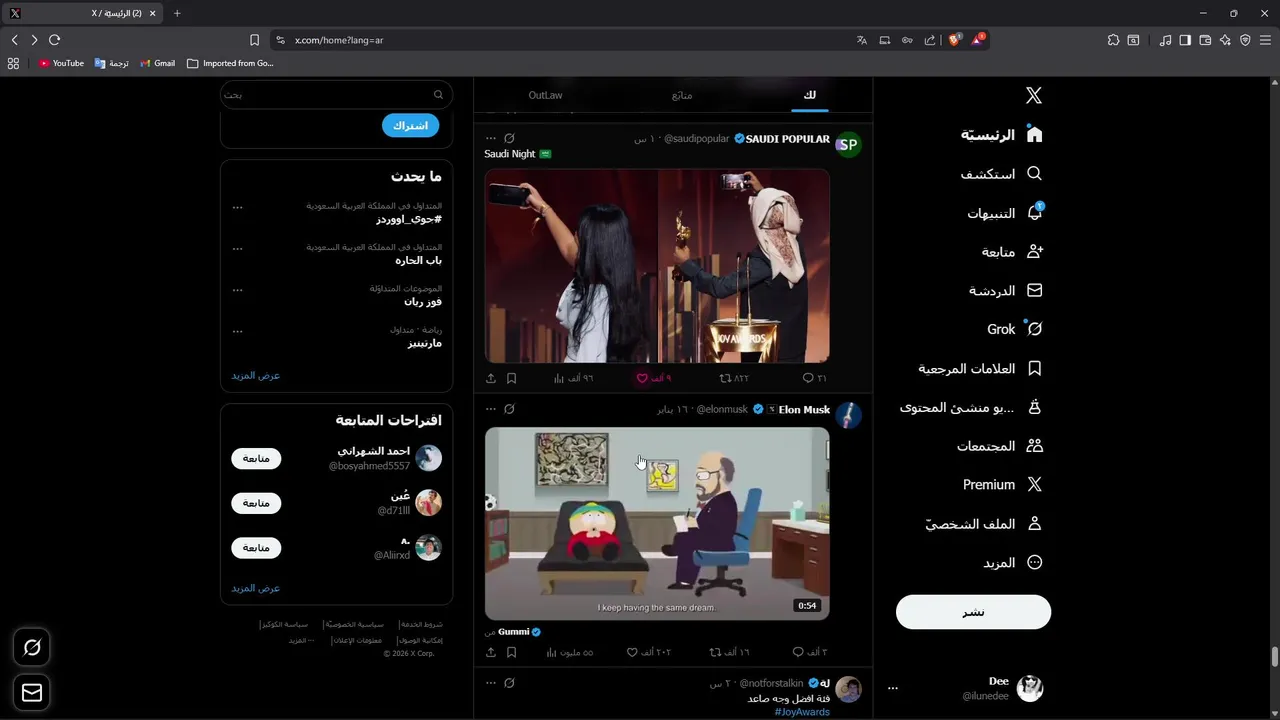
Task: Repost the SAUDI POPULAR post
Action: [x=734, y=378]
